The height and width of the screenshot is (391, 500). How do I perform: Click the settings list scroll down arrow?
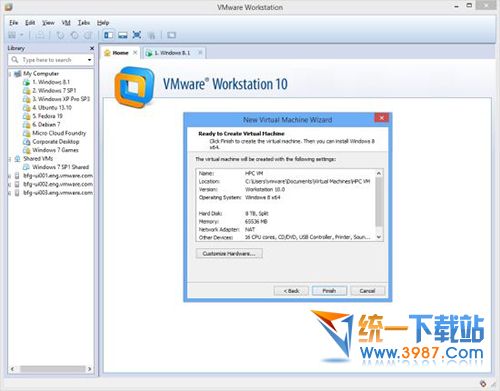click(x=379, y=237)
